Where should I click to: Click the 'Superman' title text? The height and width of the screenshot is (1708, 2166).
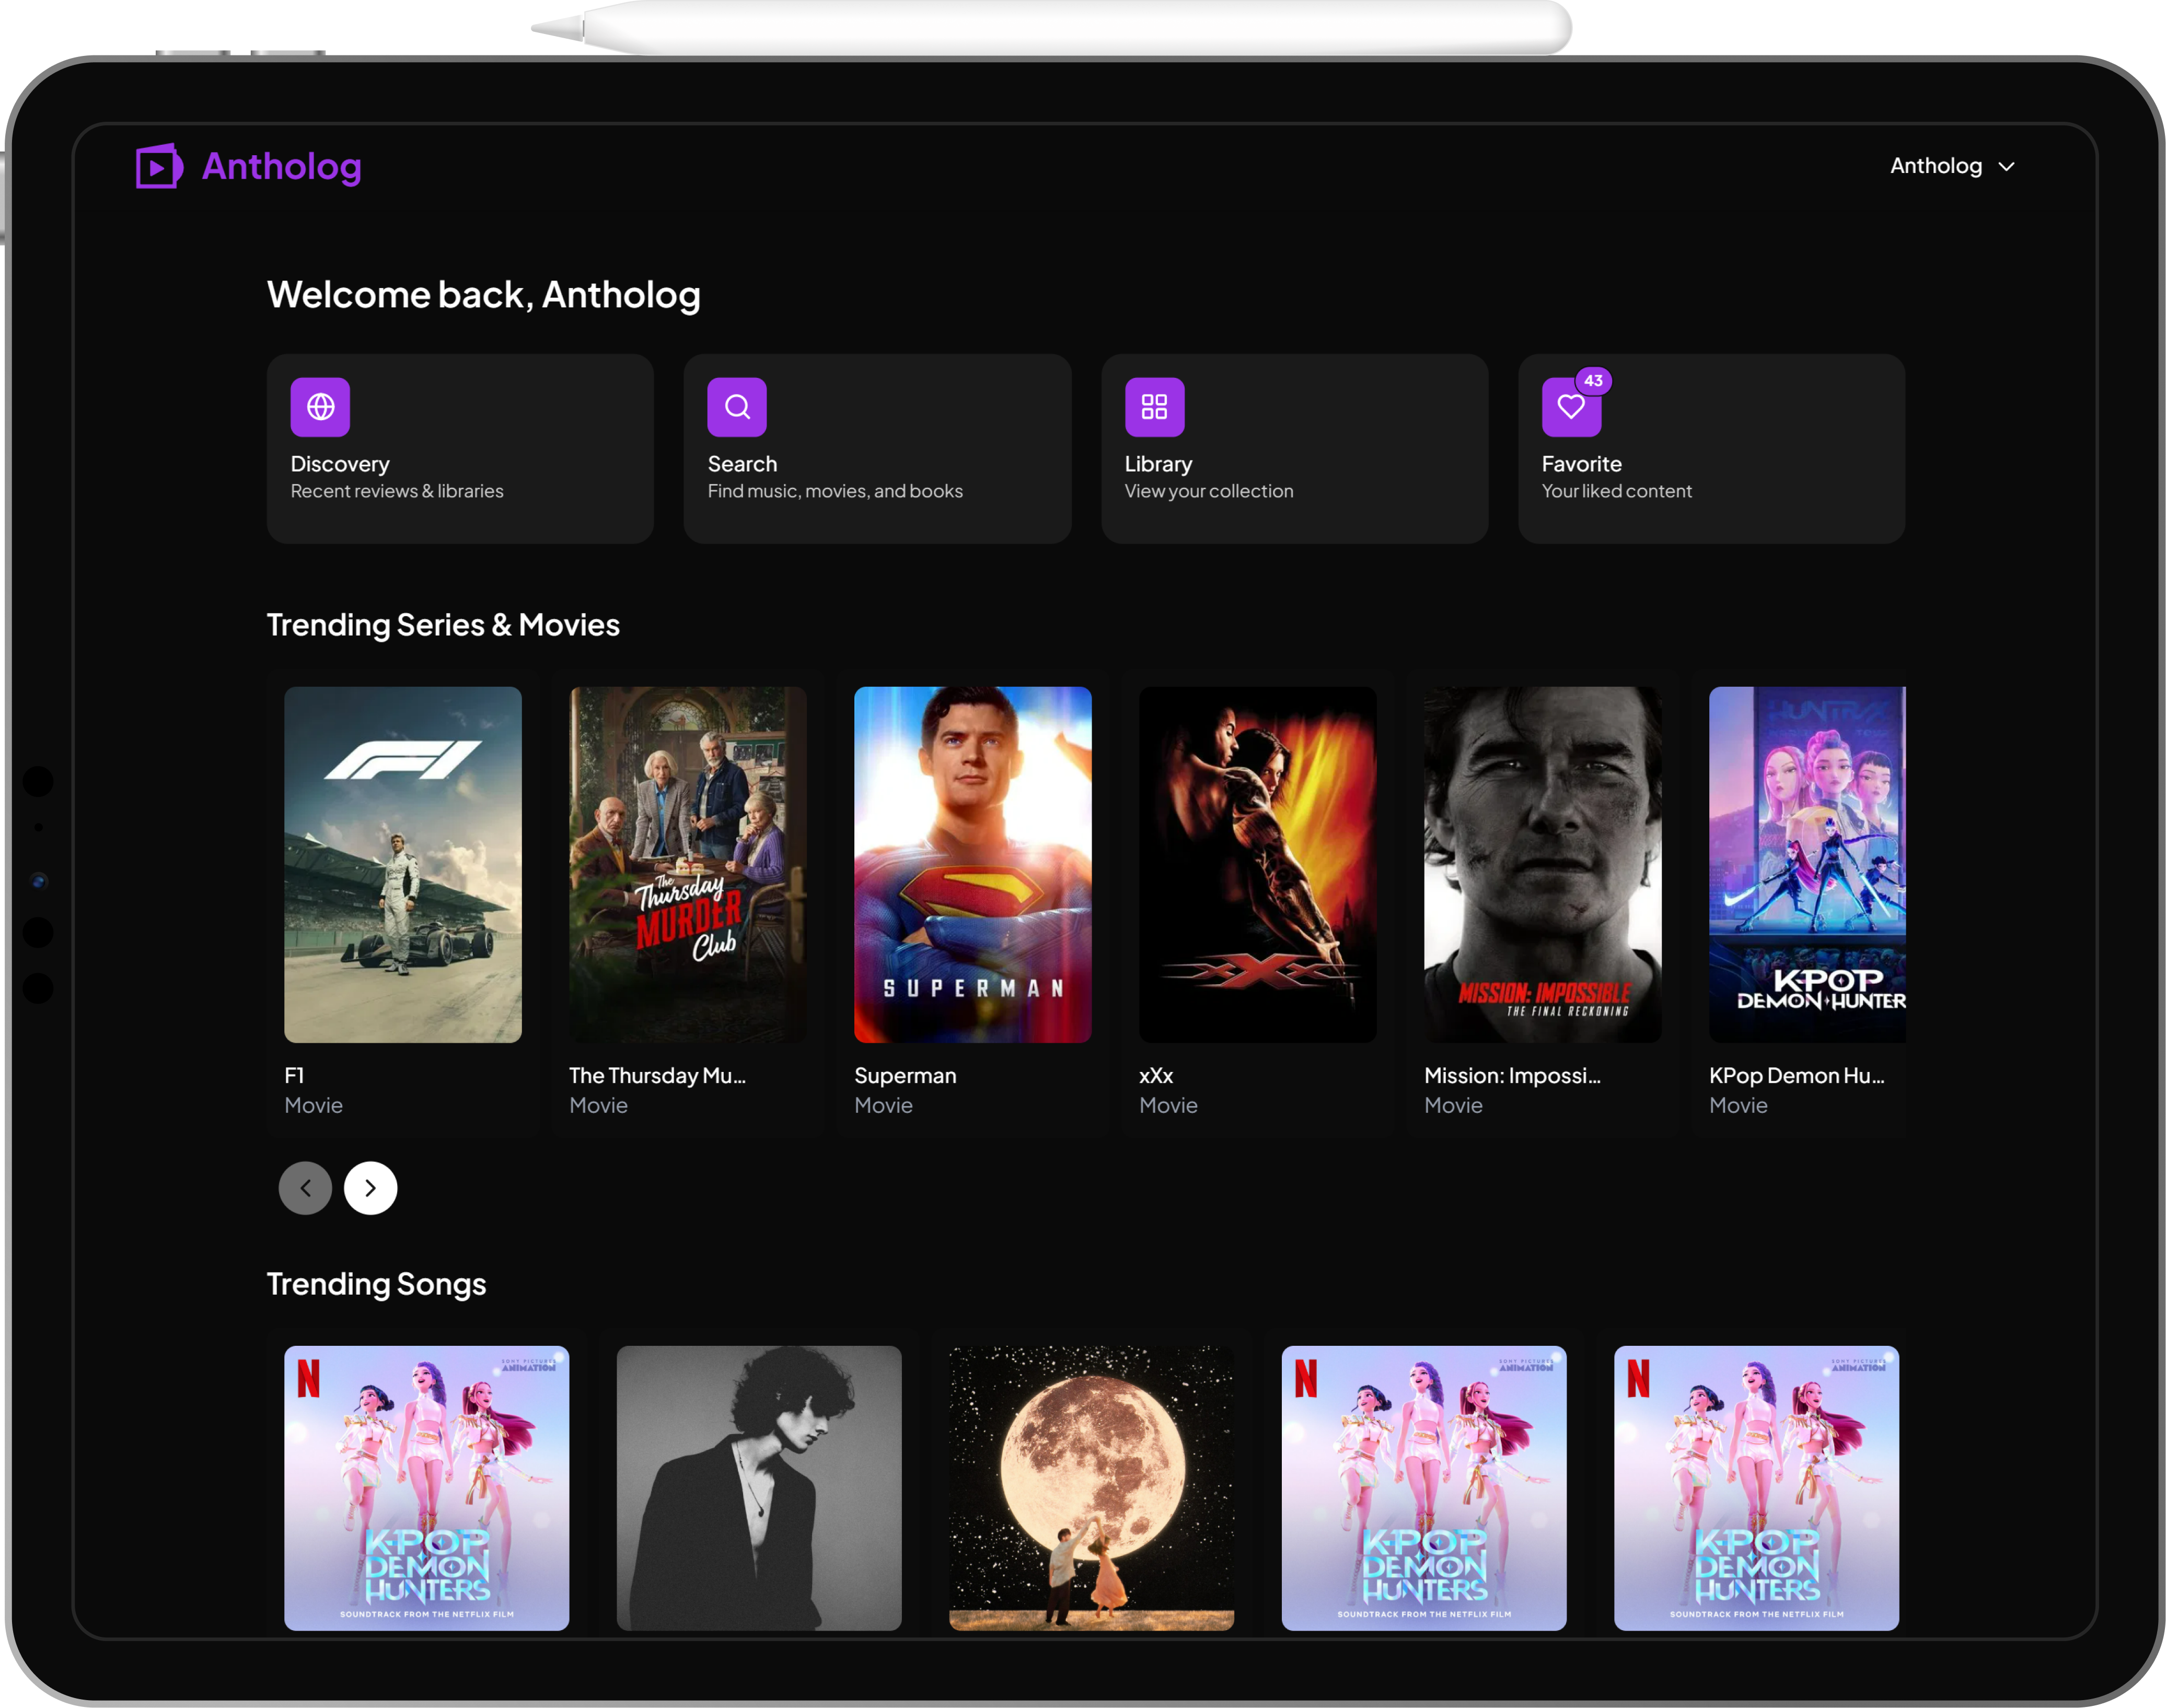click(x=905, y=1076)
